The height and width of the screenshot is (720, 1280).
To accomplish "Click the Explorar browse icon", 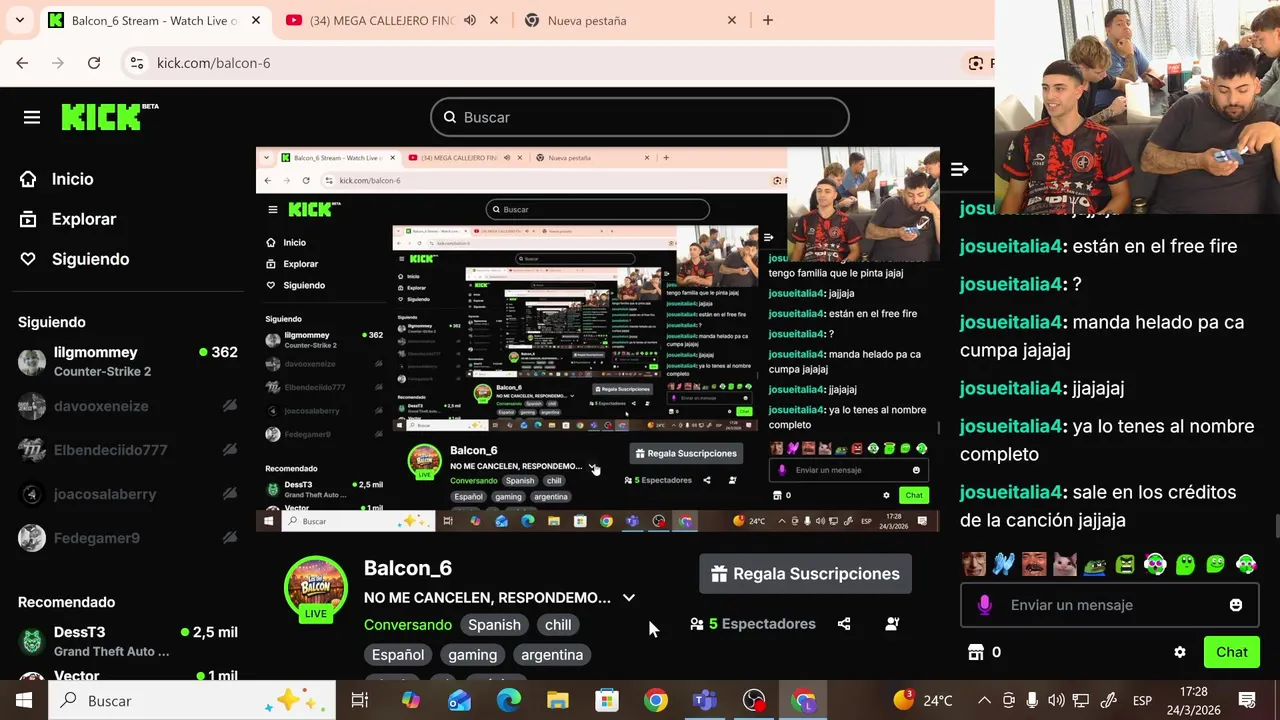I will (28, 219).
